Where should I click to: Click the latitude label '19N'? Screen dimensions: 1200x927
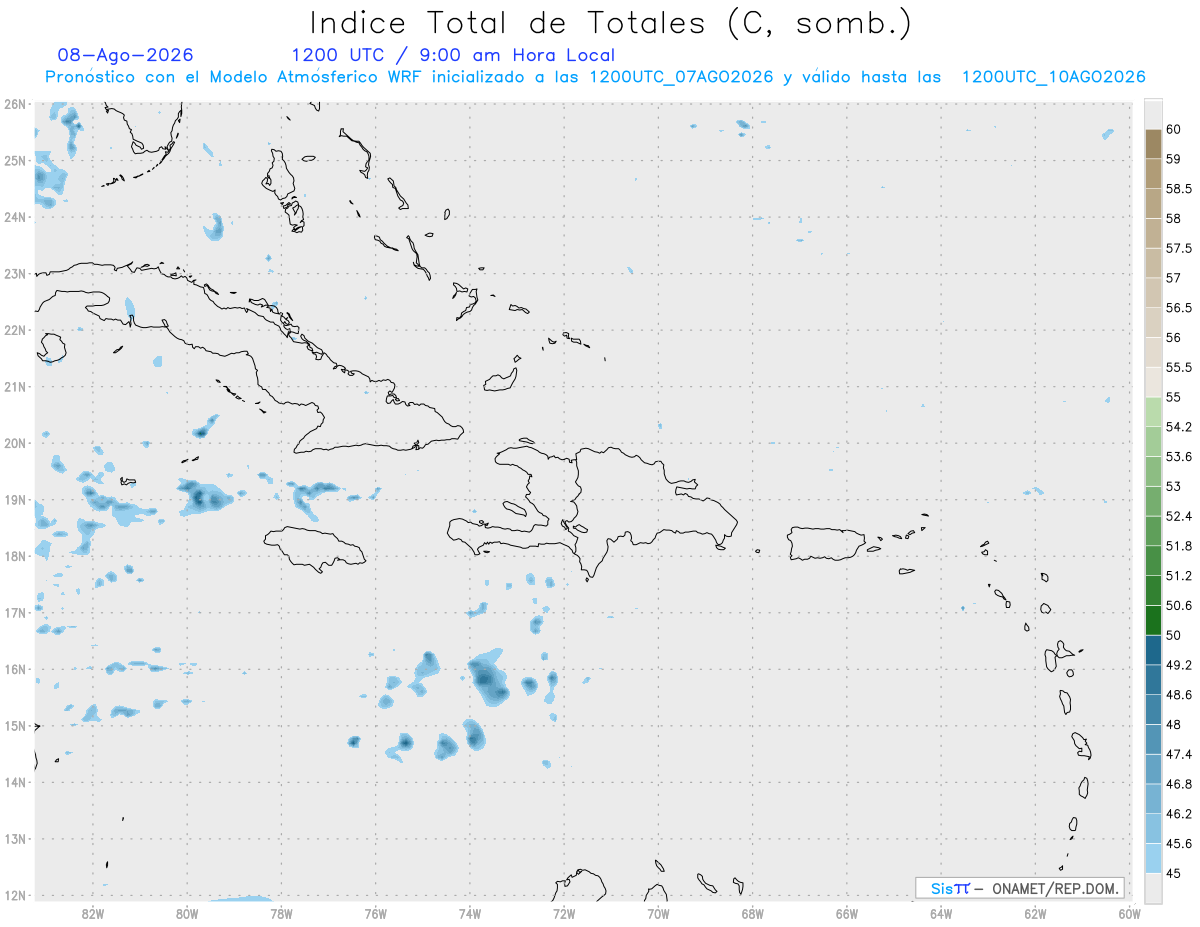[15, 499]
